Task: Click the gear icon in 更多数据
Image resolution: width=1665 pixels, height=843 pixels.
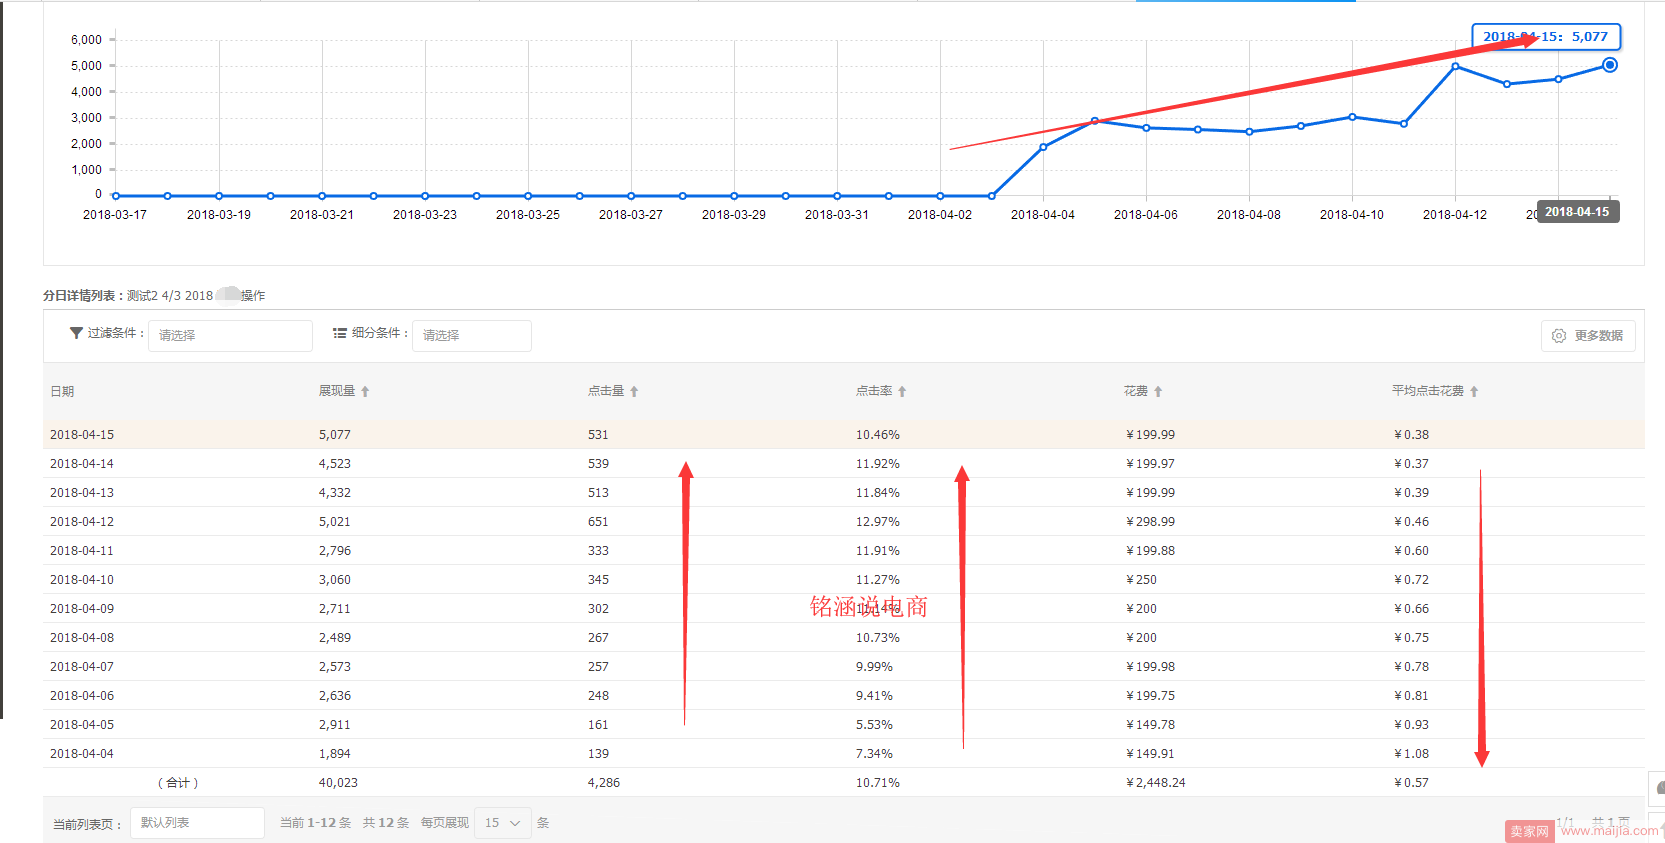Action: [x=1559, y=336]
